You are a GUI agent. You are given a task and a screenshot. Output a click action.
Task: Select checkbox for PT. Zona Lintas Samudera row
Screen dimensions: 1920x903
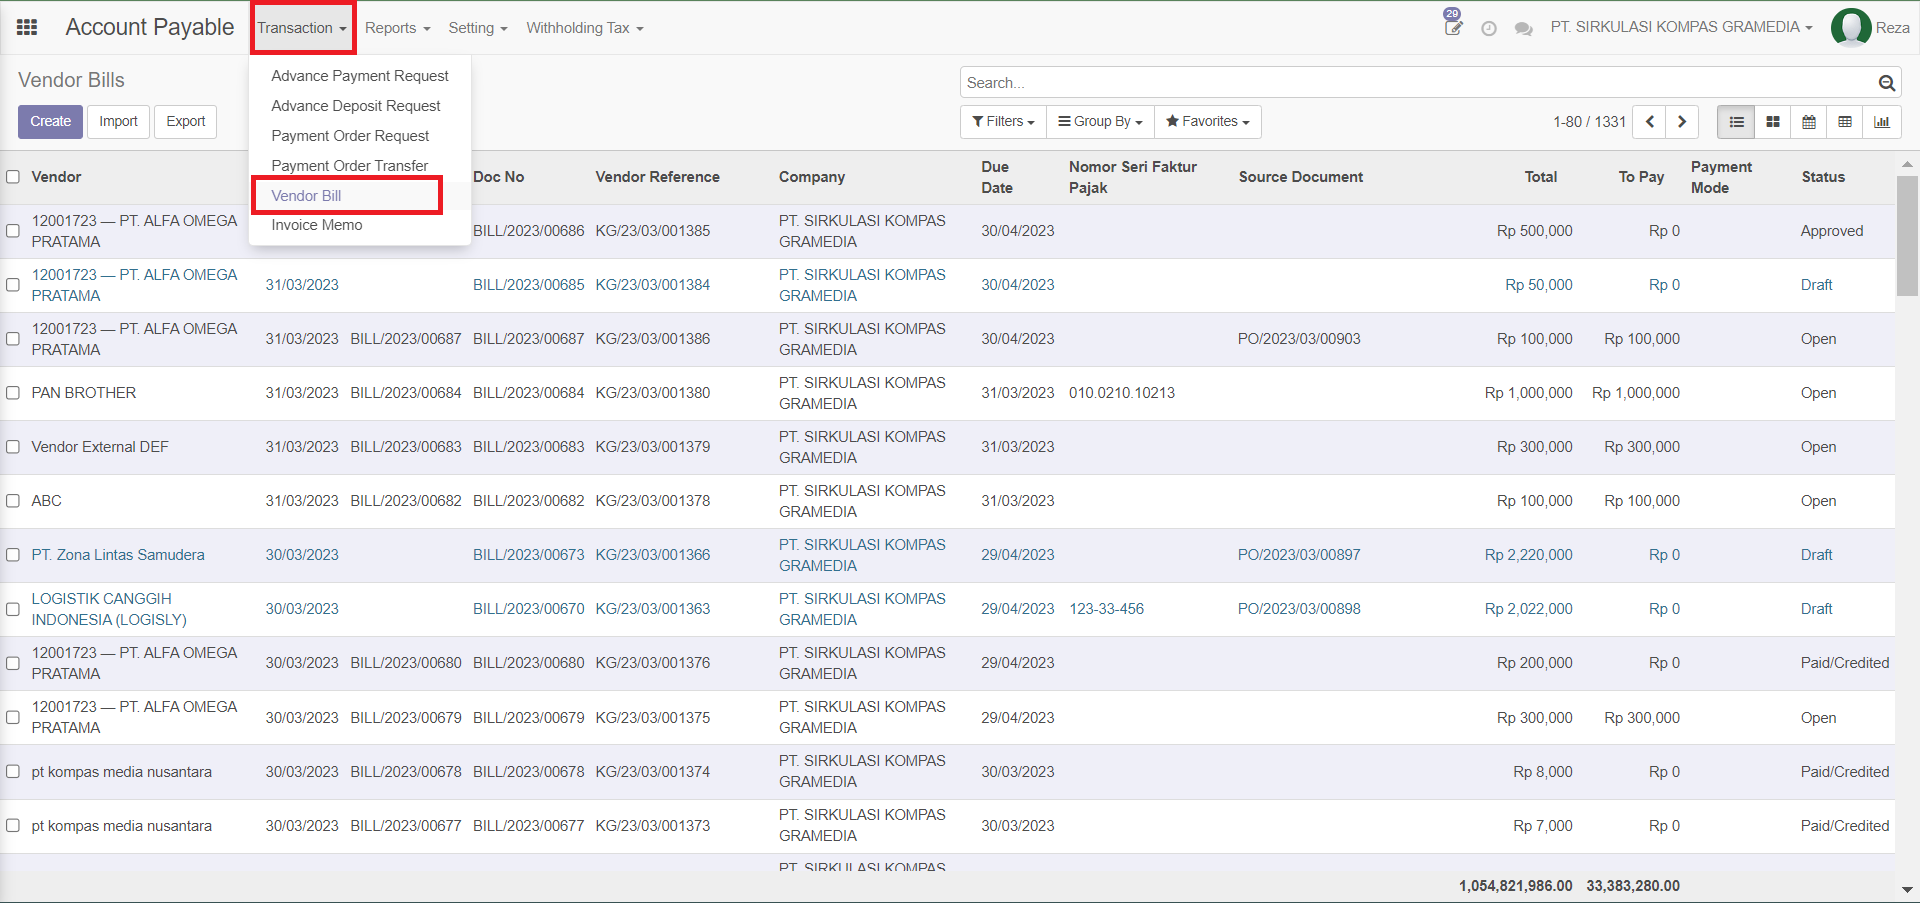click(13, 555)
